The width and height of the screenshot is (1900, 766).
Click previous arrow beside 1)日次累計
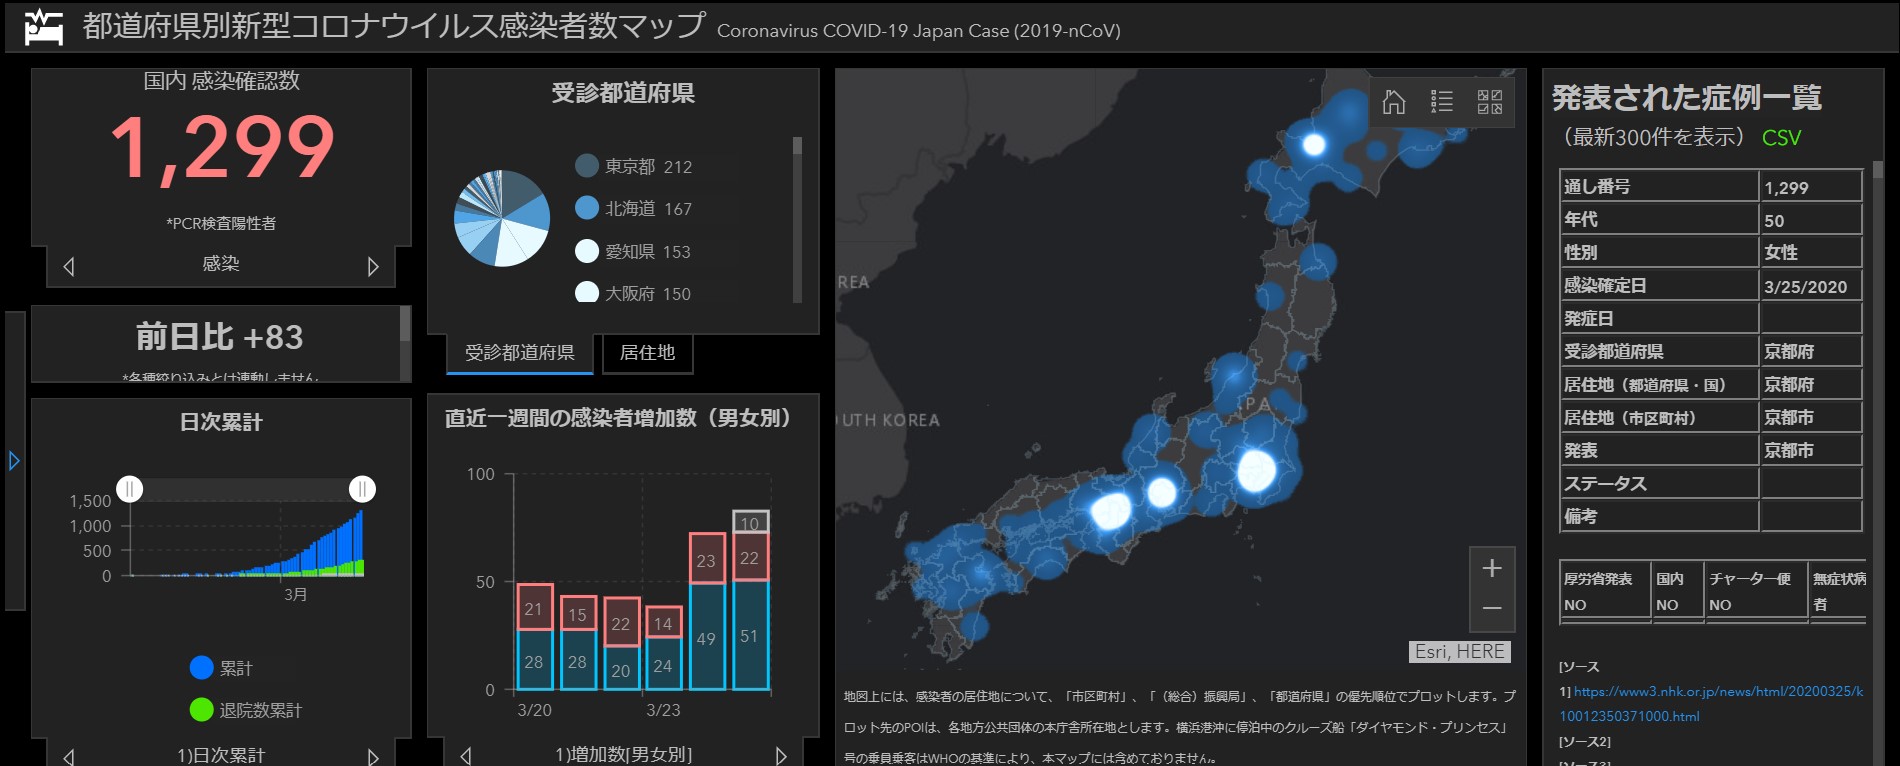click(69, 757)
